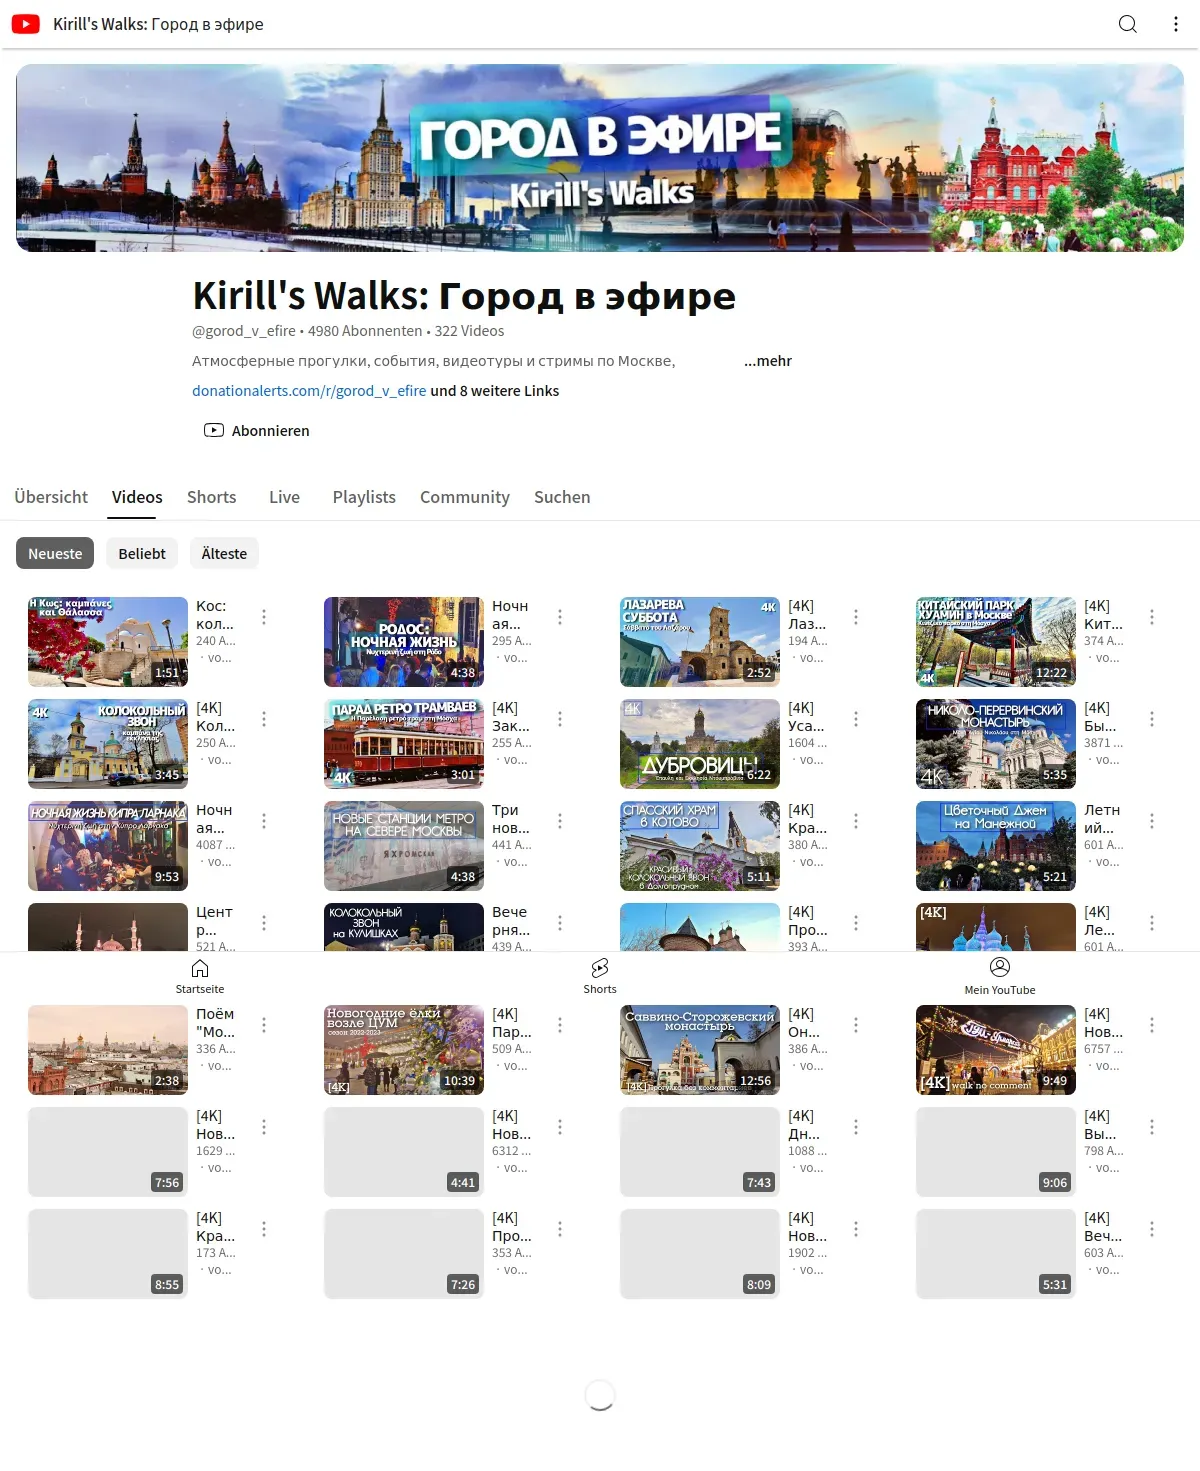Switch to the Shorts tab
Screen dimensions: 1200x1471
(212, 497)
